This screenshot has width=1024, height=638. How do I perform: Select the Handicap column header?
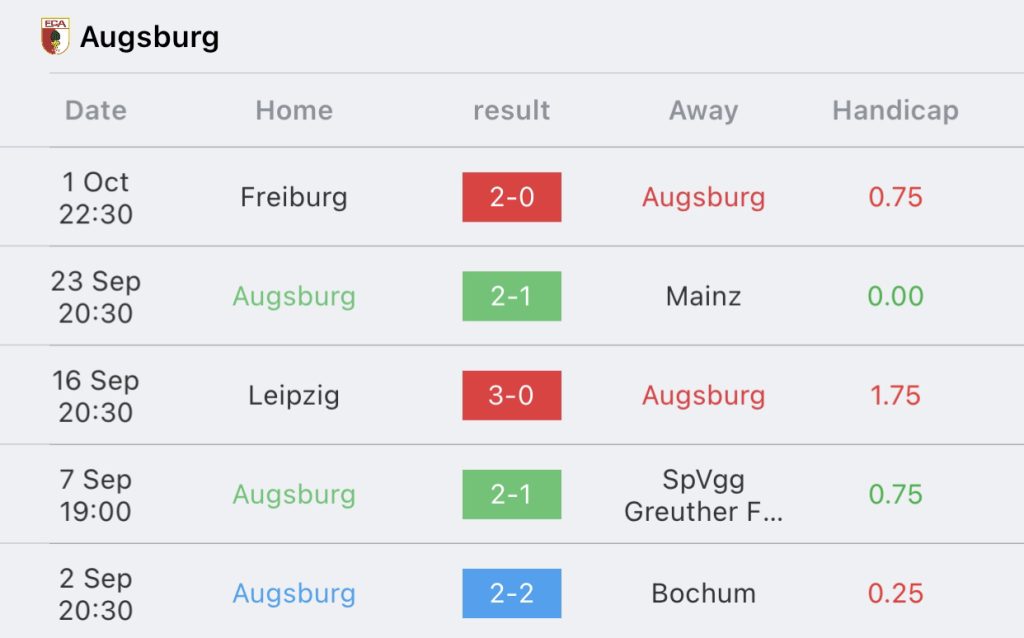[895, 110]
